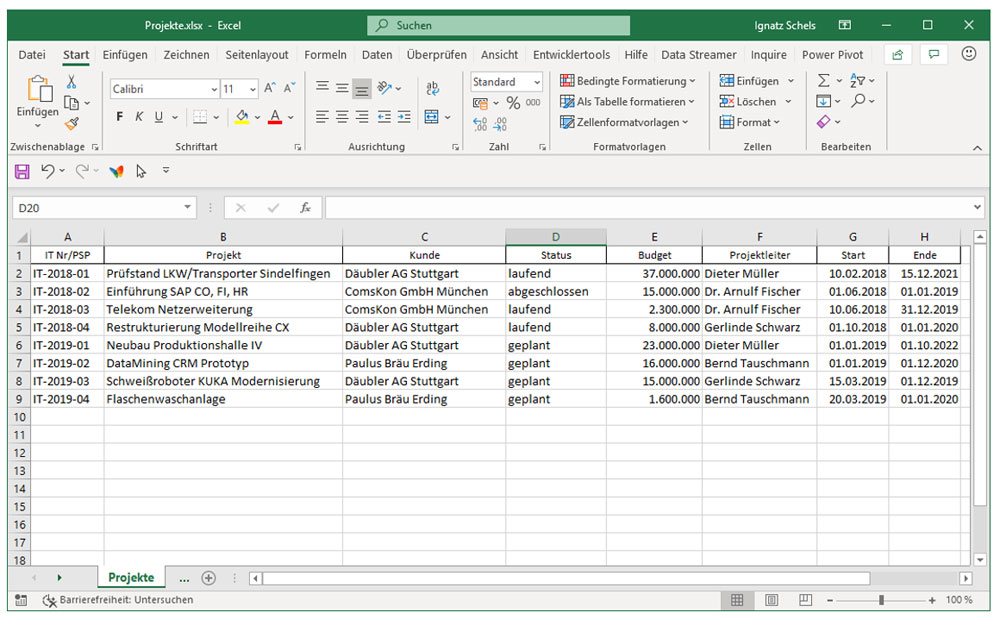Switch to the Seitenlayout ribbon tab
Screen dimensions: 1000x619
tap(256, 55)
